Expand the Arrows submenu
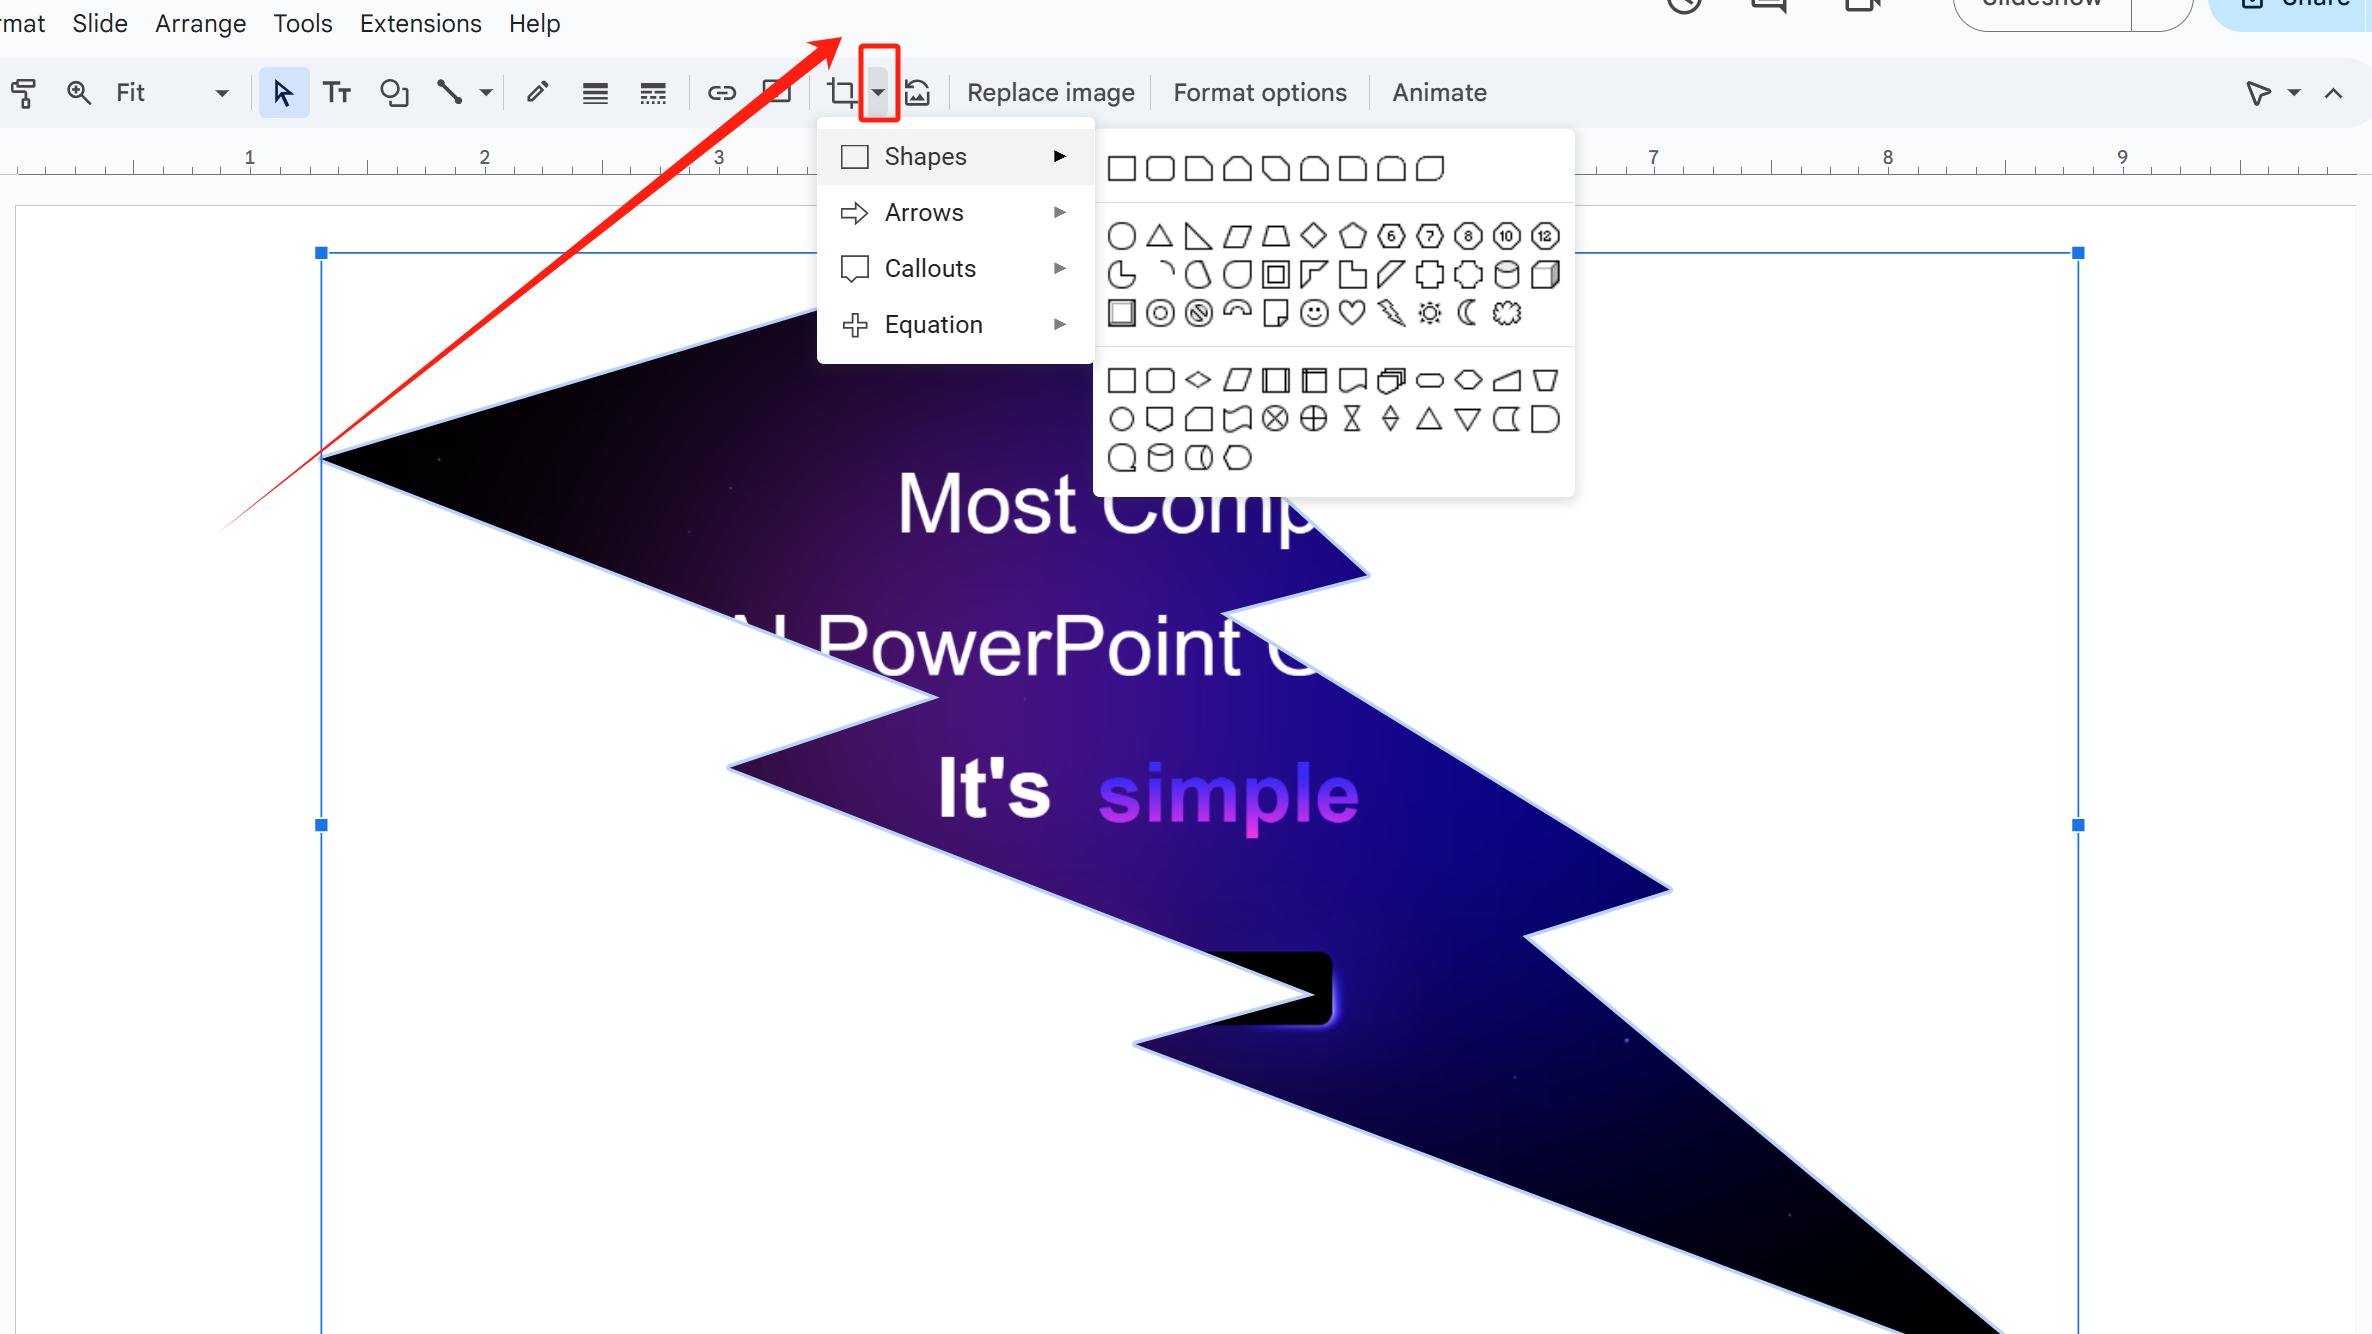This screenshot has height=1334, width=2372. pos(955,213)
